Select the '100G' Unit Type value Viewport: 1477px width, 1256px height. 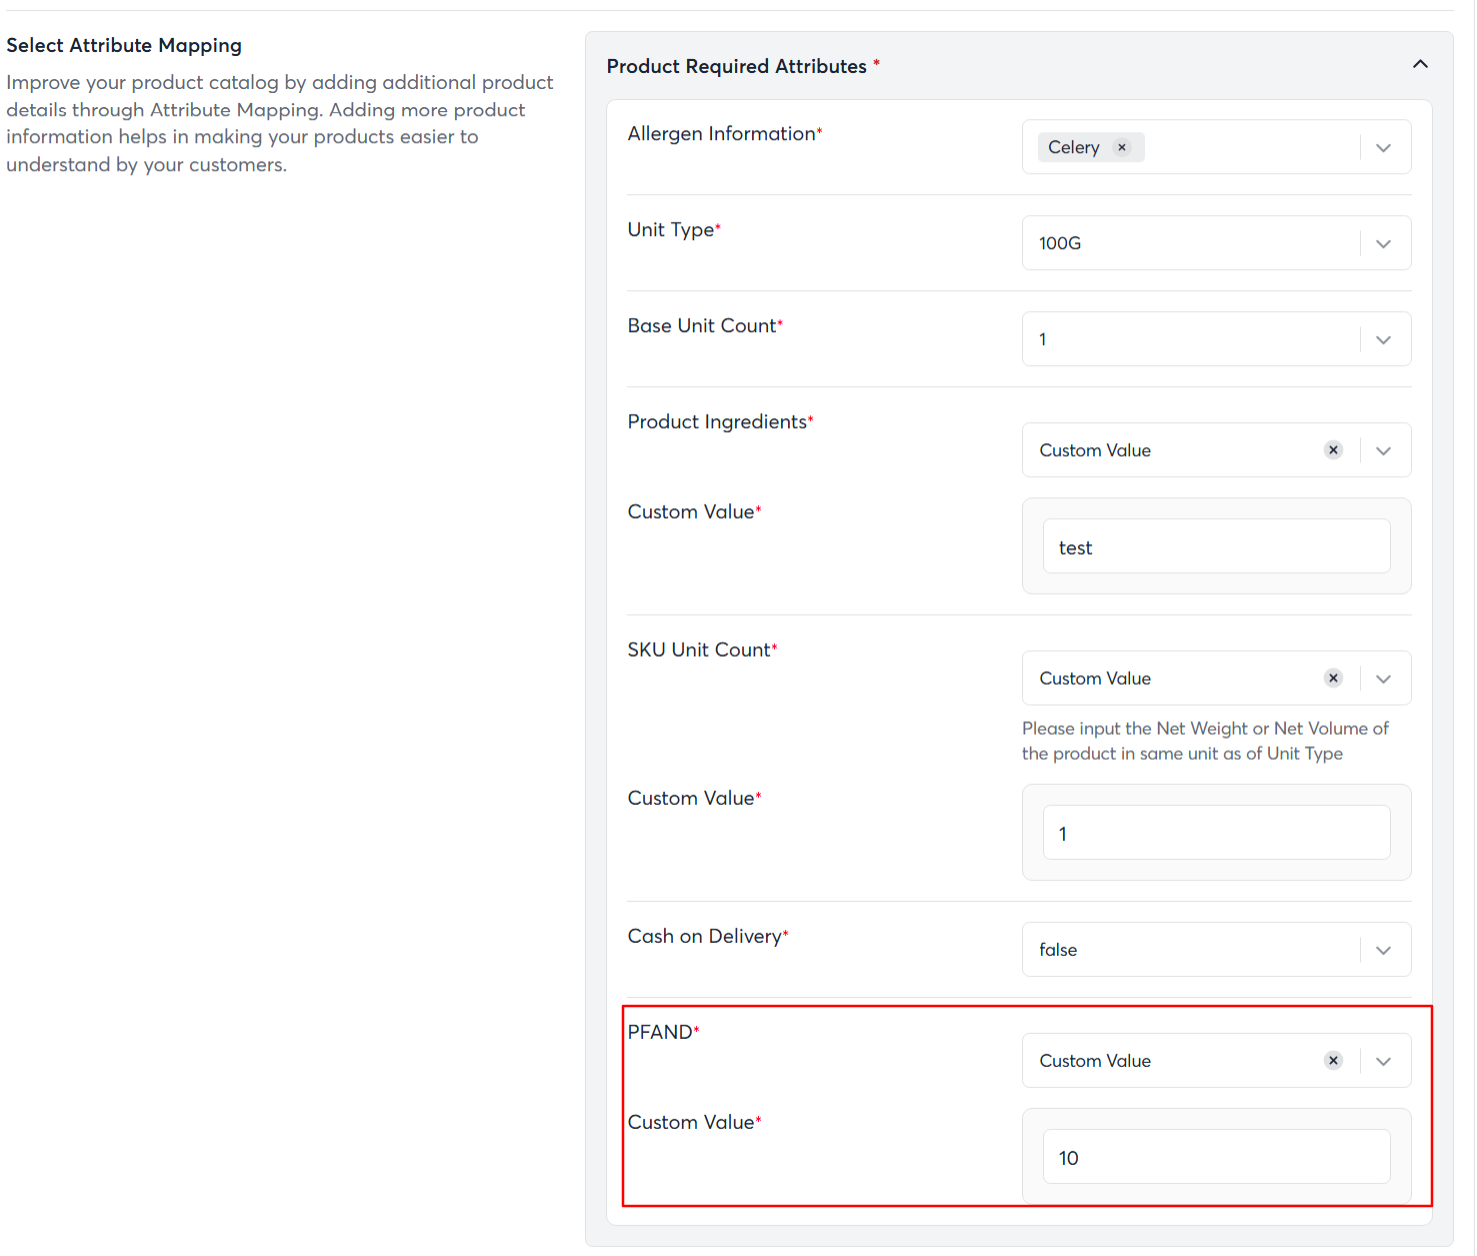[x=1060, y=243]
